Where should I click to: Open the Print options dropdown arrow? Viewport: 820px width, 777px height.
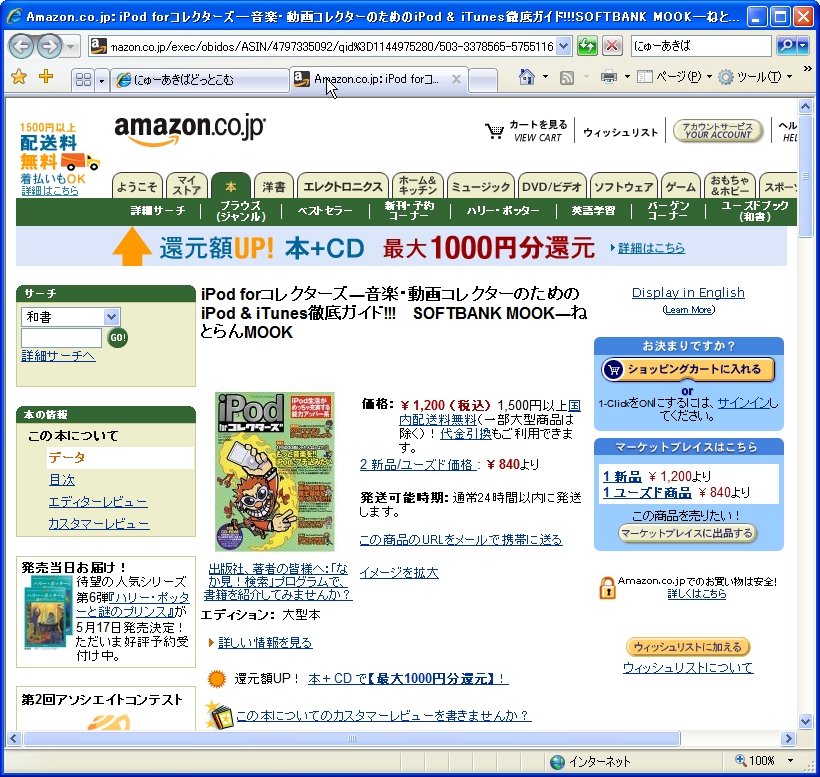[627, 77]
